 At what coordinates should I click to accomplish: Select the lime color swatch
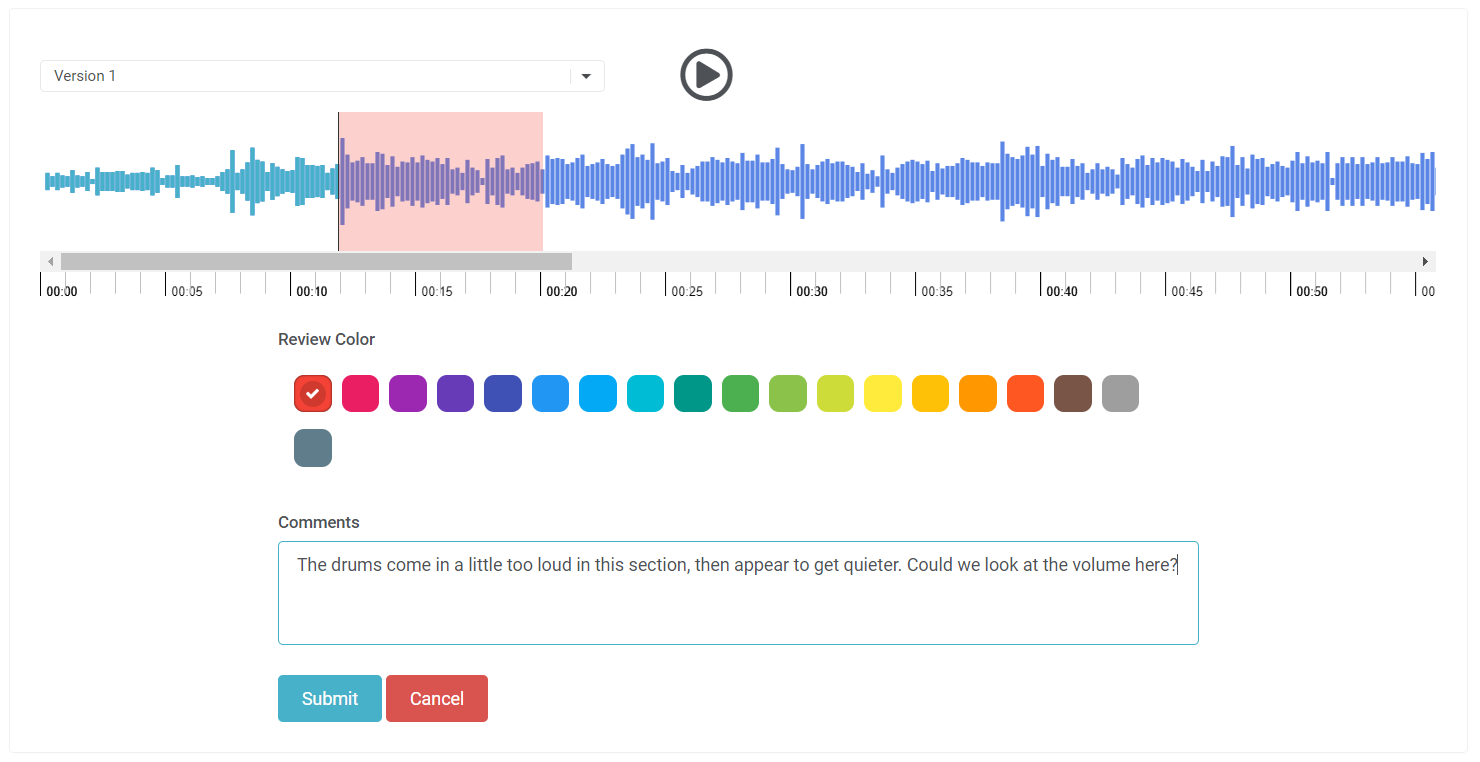[835, 394]
